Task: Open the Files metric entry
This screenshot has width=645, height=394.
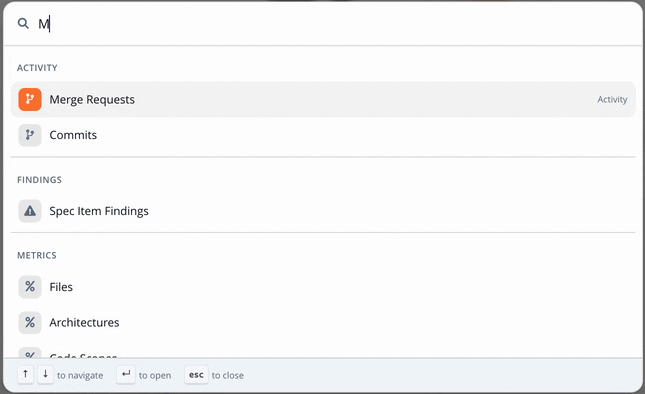Action: point(323,287)
